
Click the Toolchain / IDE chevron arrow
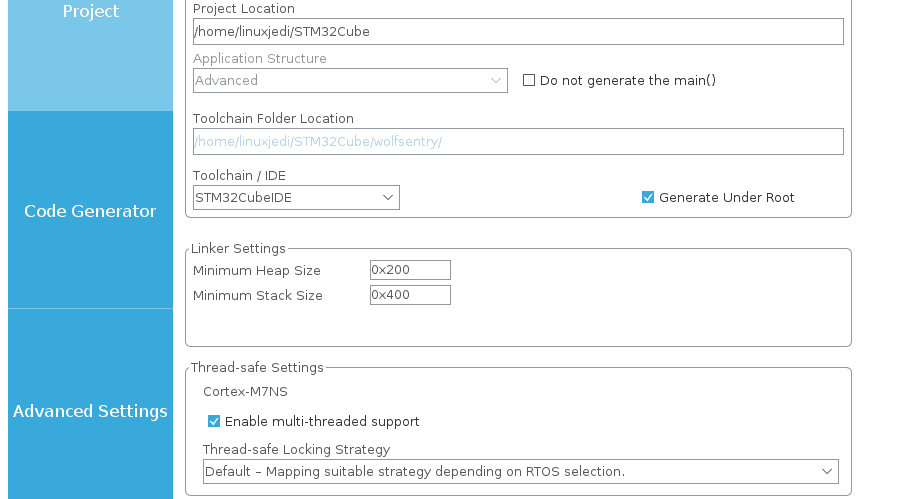click(x=388, y=198)
